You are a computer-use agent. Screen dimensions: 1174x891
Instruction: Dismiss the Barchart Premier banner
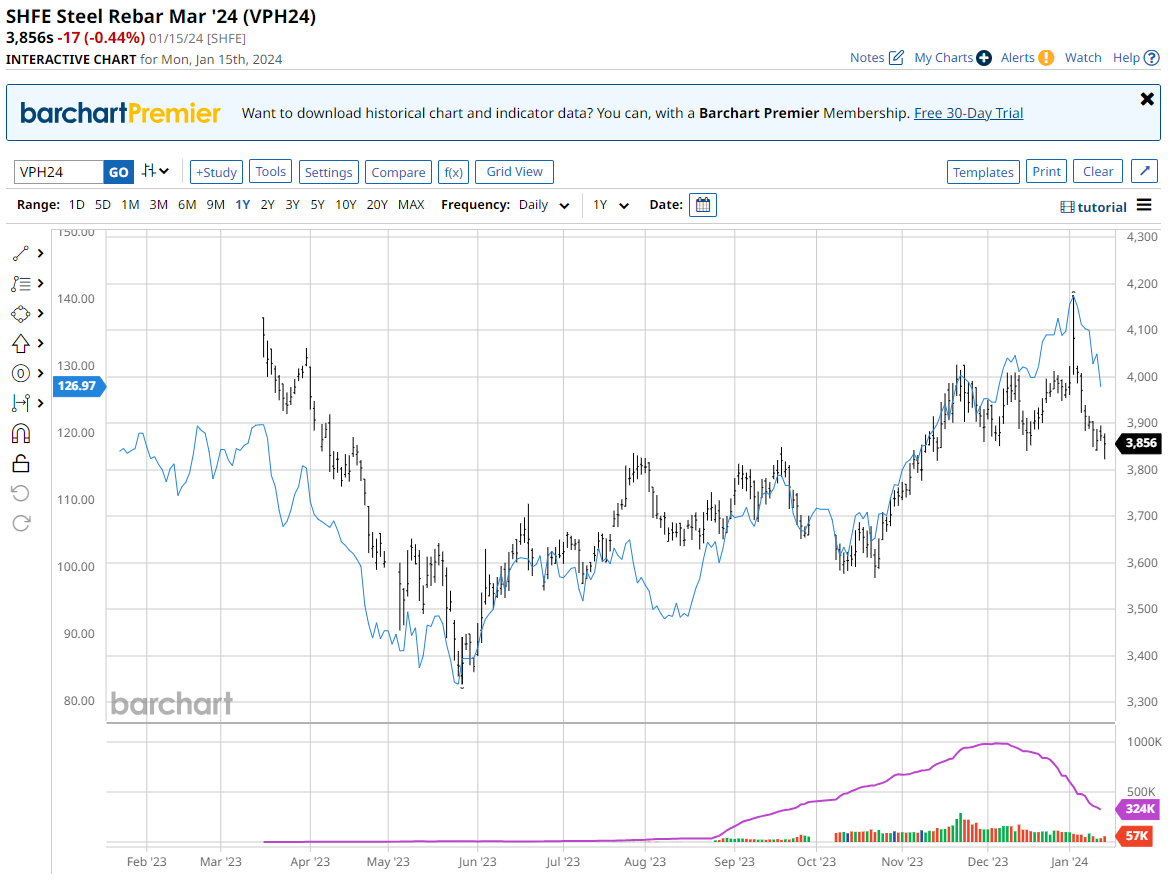1147,99
